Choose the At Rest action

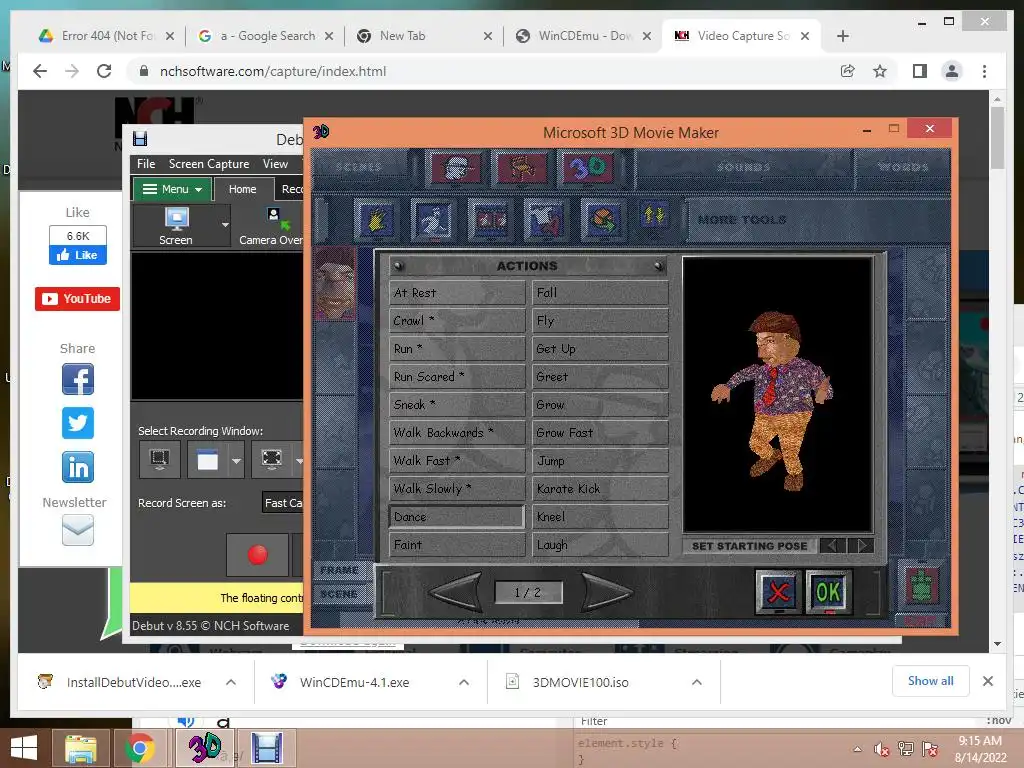(456, 293)
